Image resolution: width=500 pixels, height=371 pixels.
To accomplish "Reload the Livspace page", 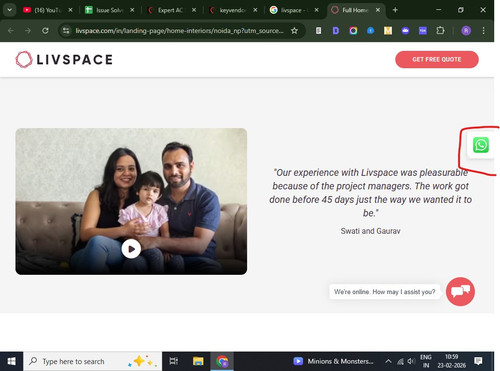I will tap(45, 31).
